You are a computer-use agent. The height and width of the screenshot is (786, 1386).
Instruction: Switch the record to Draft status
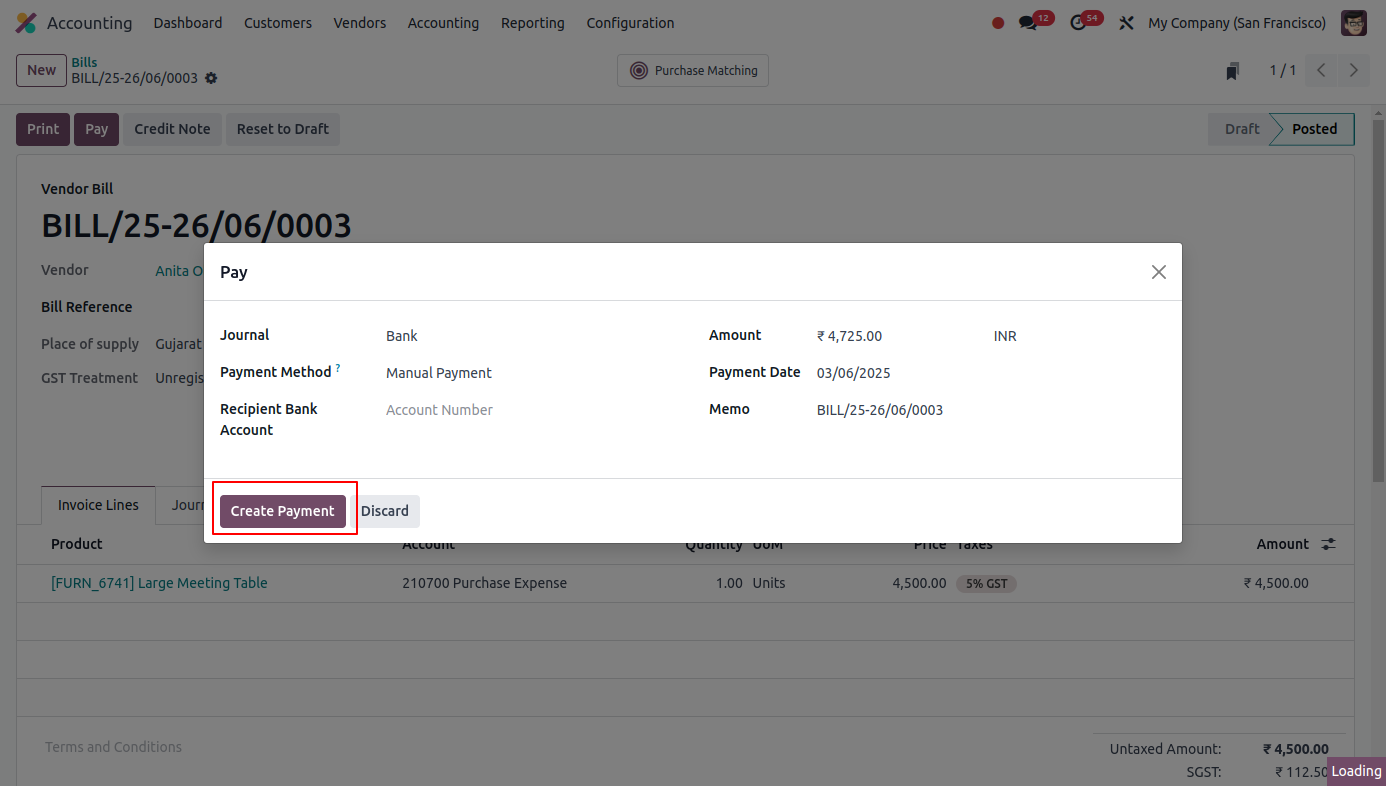[x=1241, y=128]
